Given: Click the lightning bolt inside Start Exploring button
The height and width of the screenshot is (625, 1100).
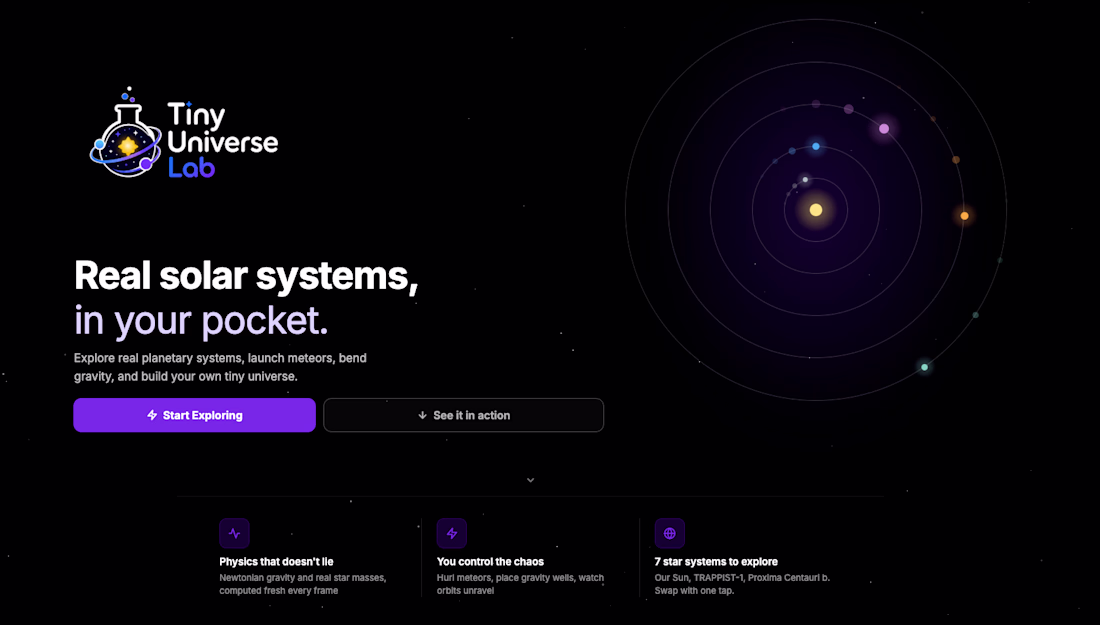Looking at the screenshot, I should 152,415.
